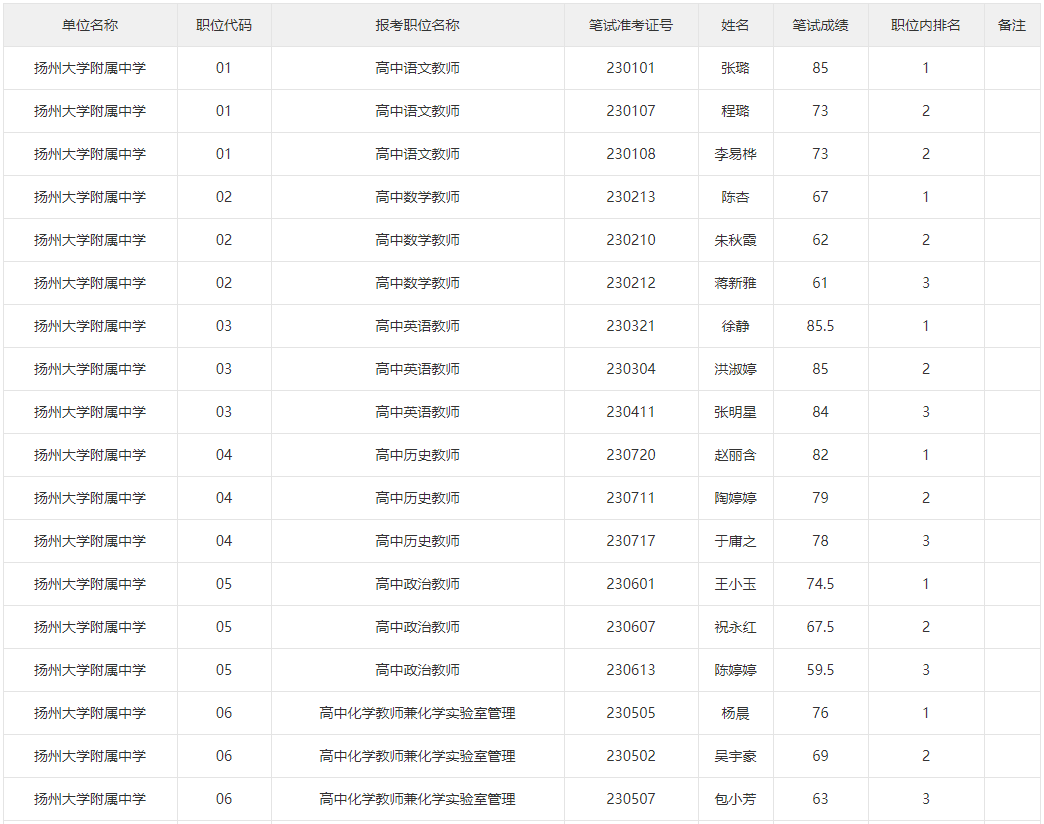The image size is (1044, 824).
Task: Select the name 赵丽含
Action: tap(735, 455)
